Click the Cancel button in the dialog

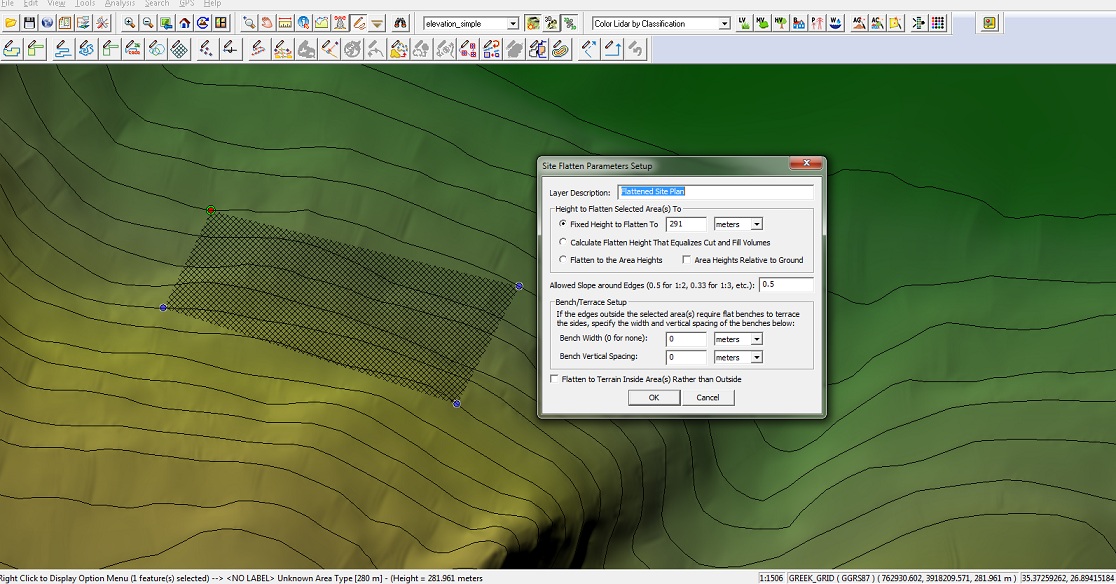(708, 397)
